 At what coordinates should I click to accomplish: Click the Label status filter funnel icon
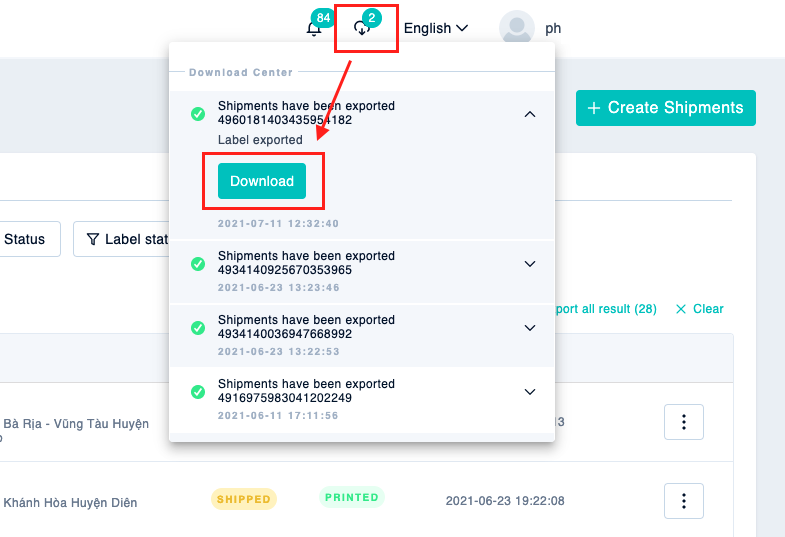pyautogui.click(x=93, y=239)
